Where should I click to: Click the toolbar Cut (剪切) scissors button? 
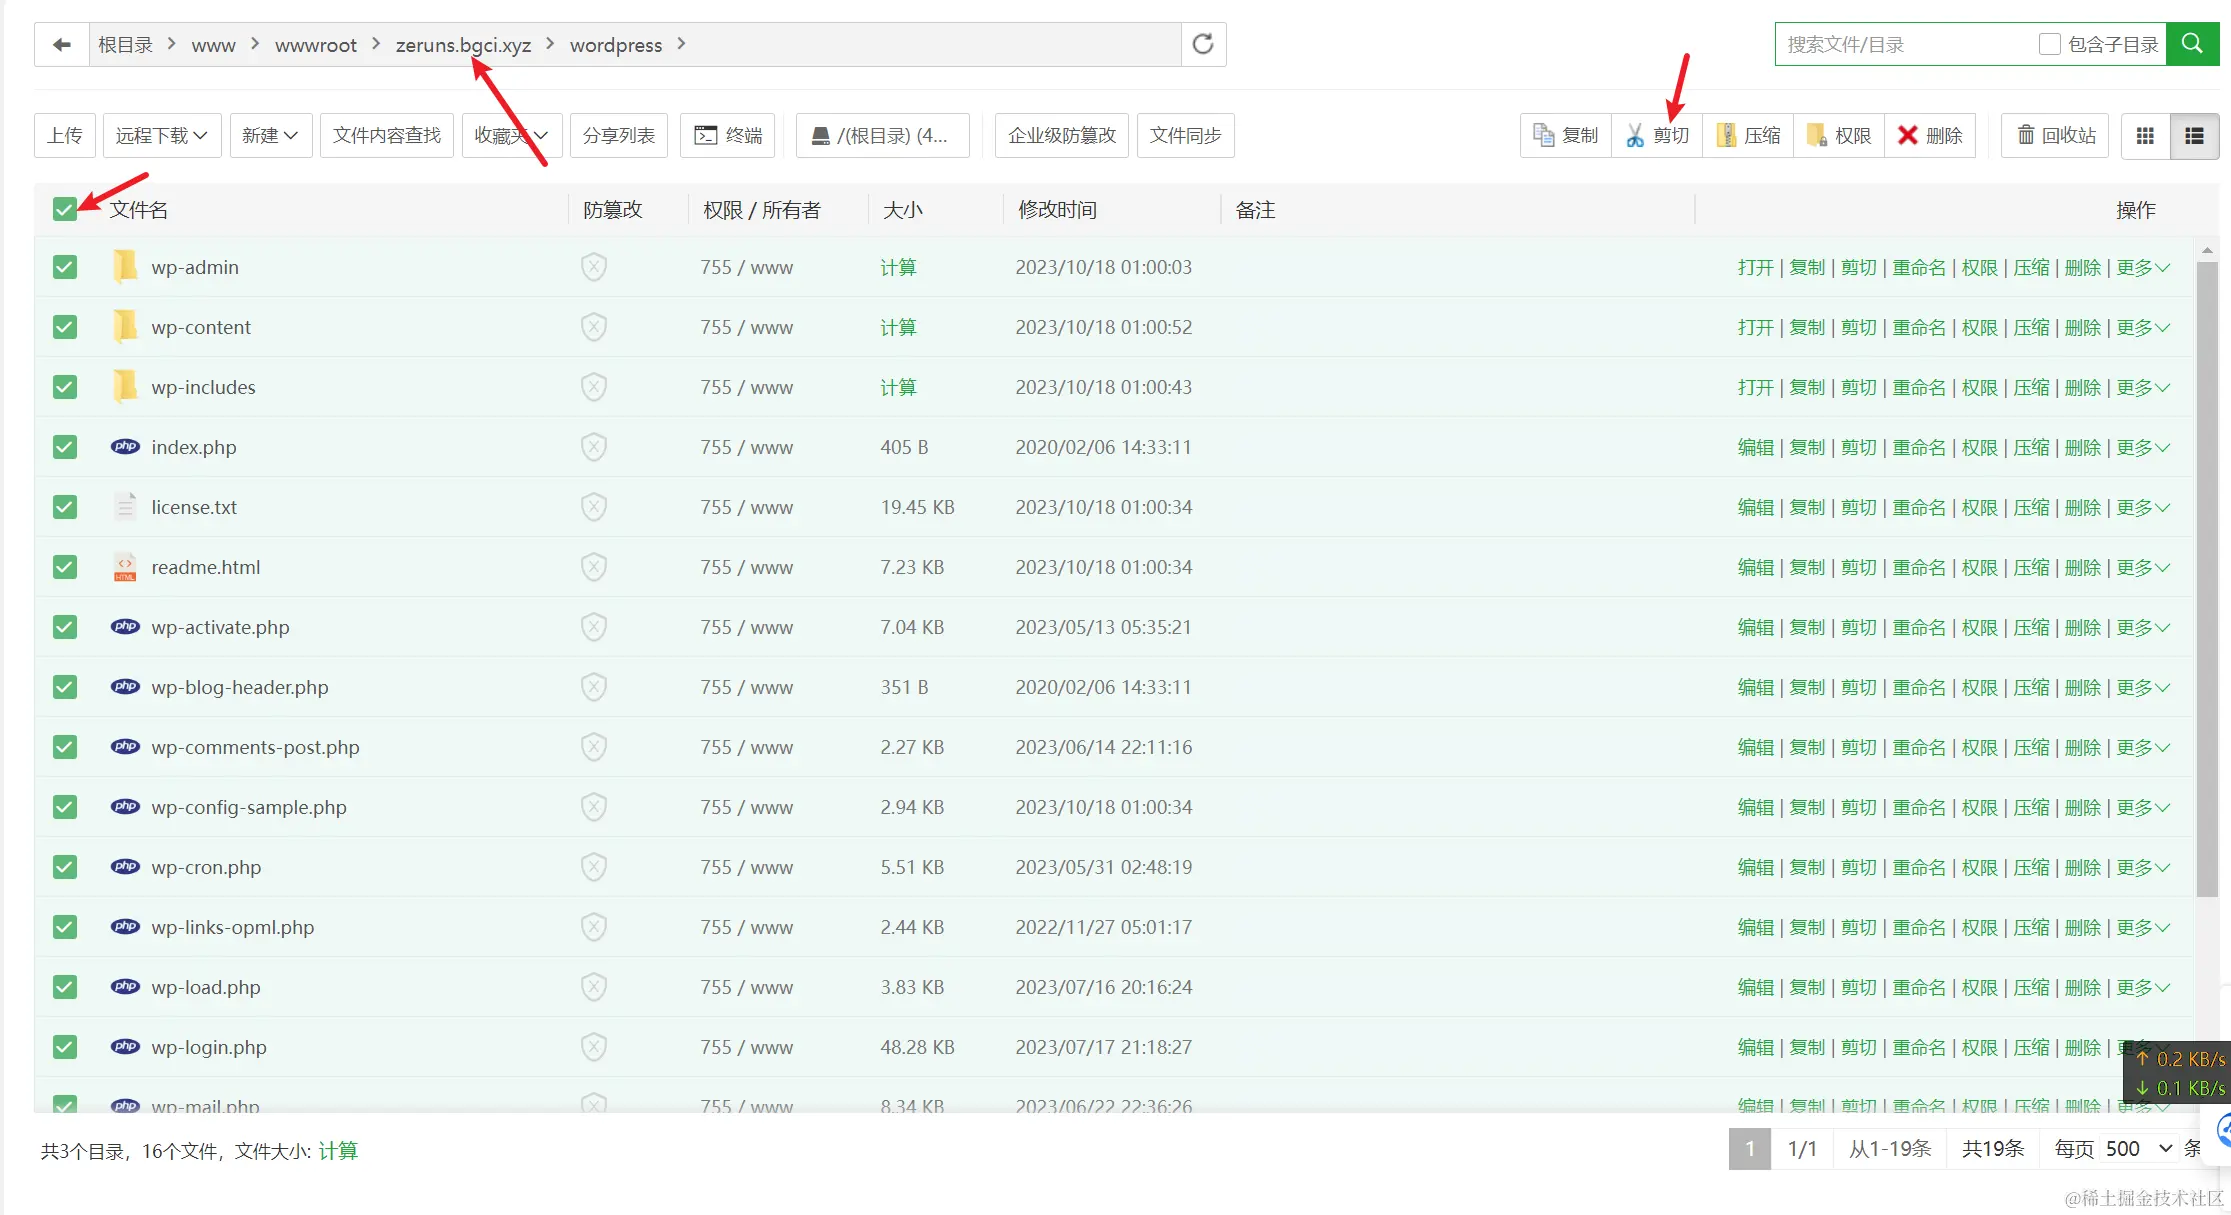point(1657,136)
